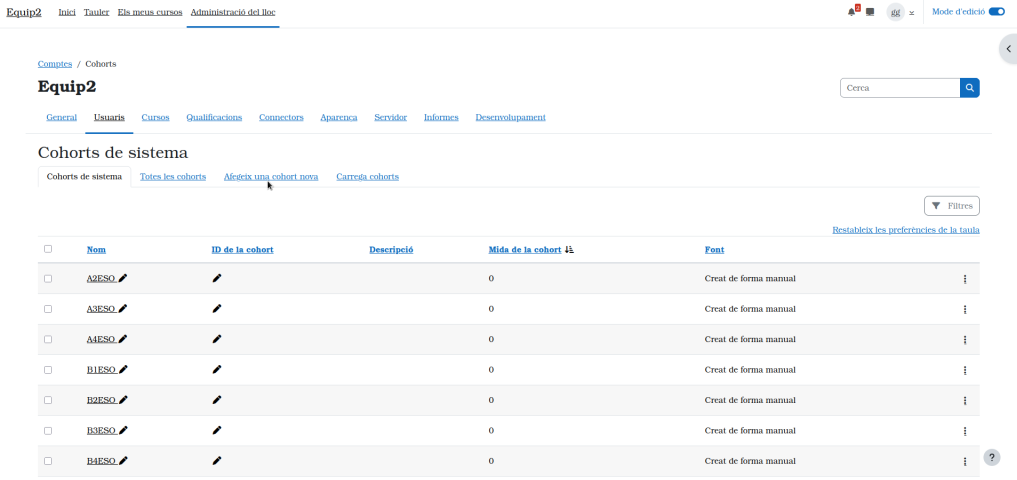Image resolution: width=1017 pixels, height=480 pixels.
Task: Tick the select-all checkbox in table header
Action: pyautogui.click(x=48, y=249)
